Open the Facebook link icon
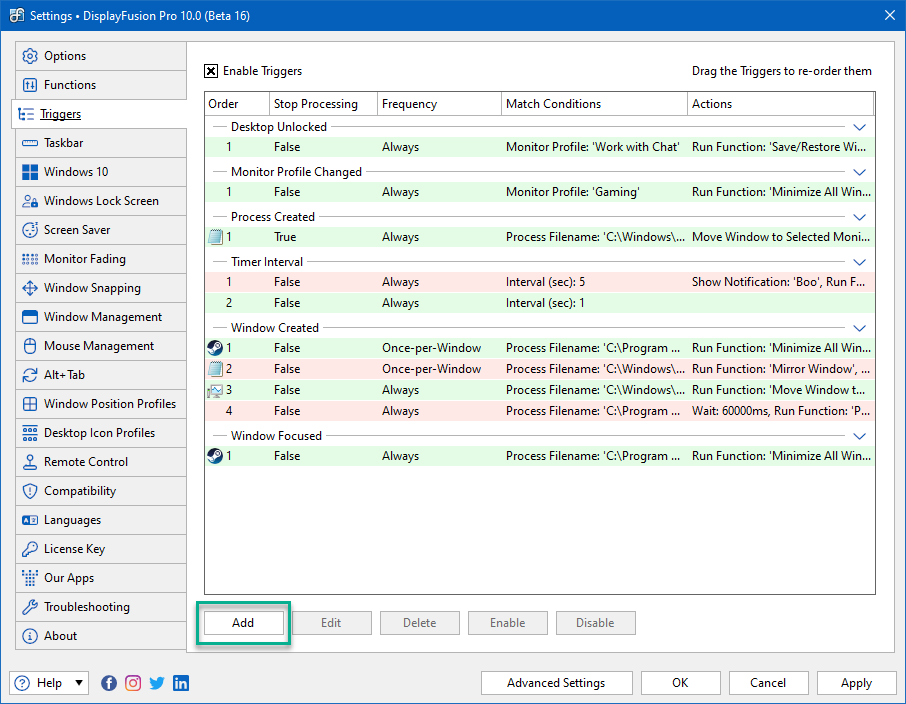The image size is (906, 704). 109,683
